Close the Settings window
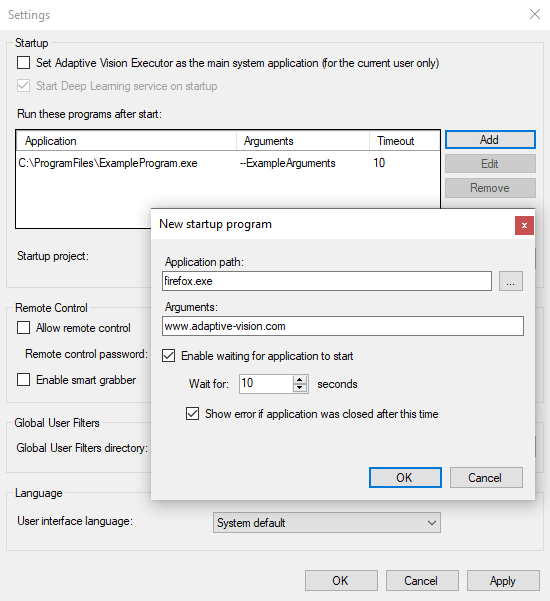Screen dimensions: 550x601 point(535,15)
